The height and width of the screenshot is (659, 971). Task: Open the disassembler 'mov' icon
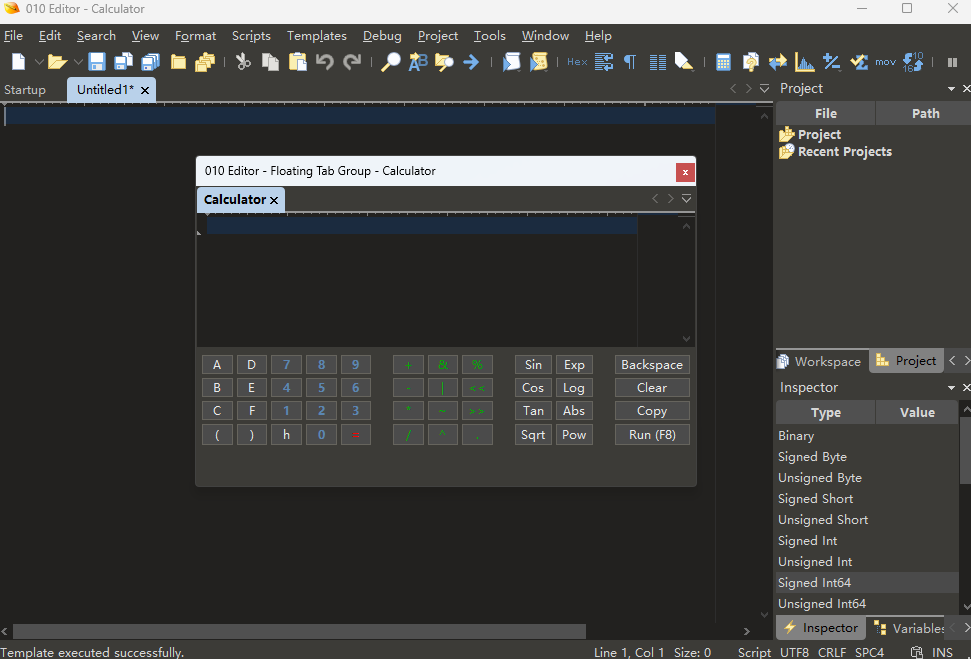(x=886, y=61)
